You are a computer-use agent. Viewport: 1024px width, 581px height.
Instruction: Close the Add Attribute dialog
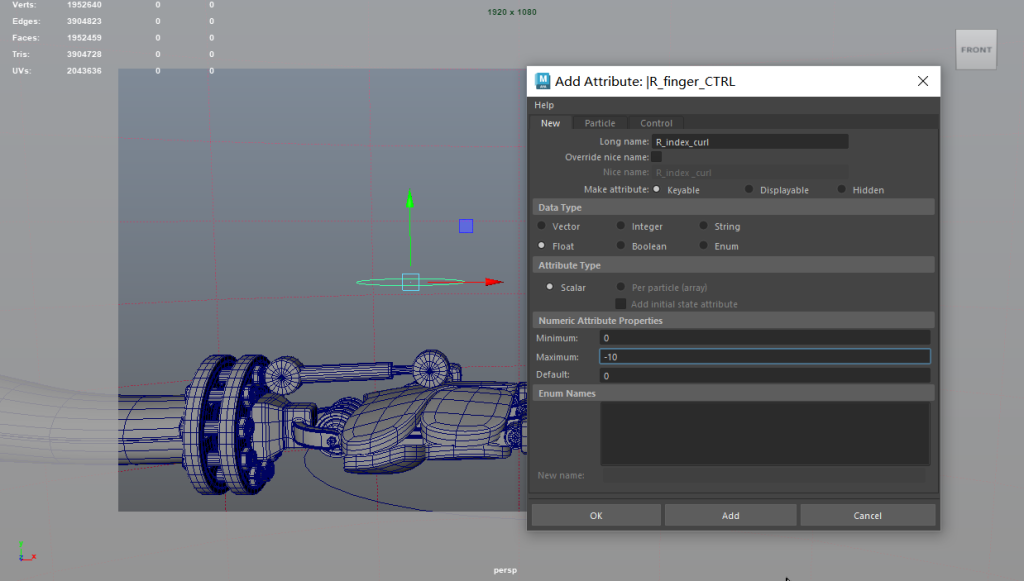922,81
